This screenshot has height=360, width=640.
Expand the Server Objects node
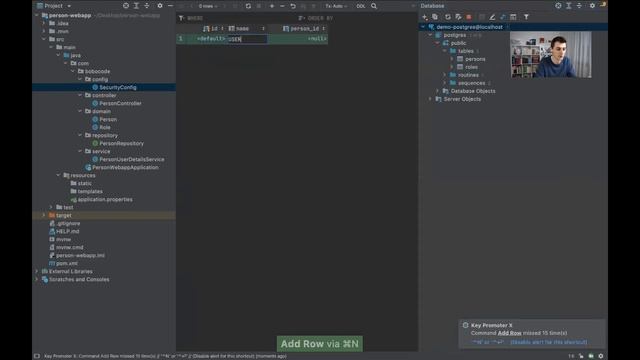tap(430, 99)
